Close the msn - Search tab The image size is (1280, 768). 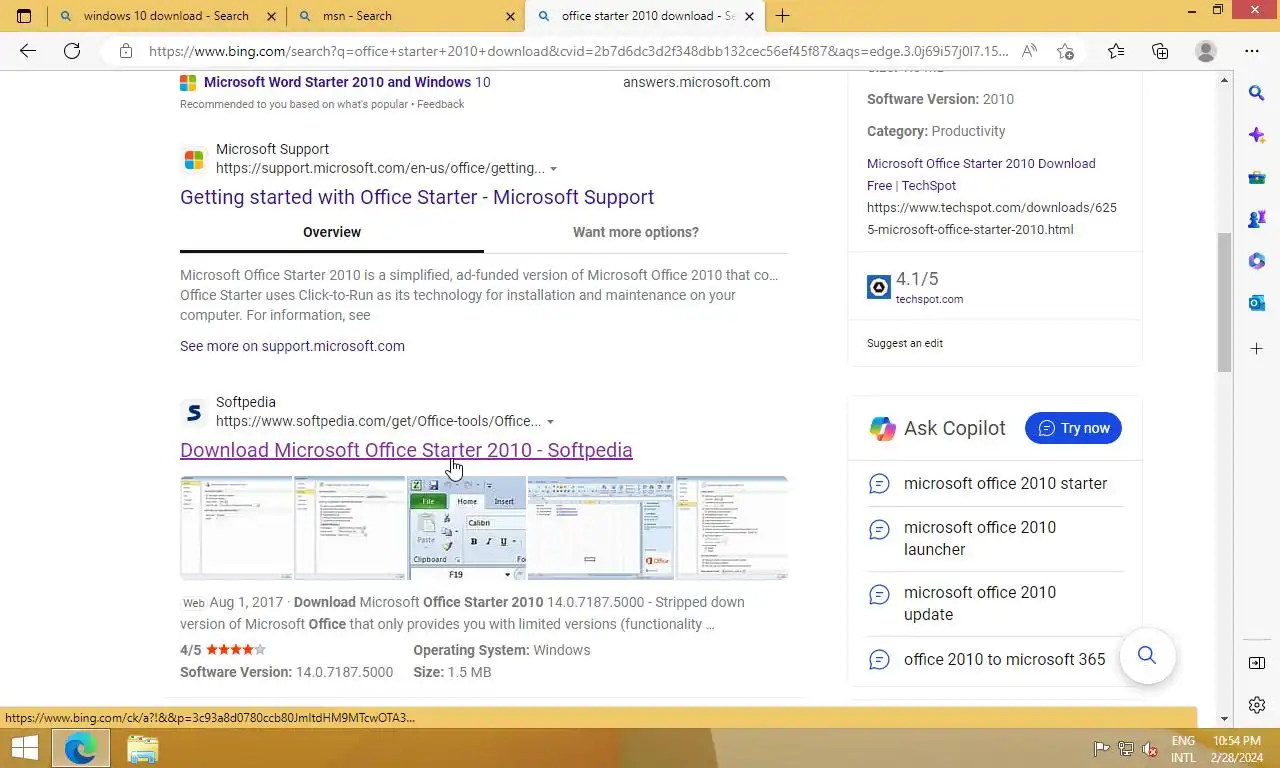point(511,16)
